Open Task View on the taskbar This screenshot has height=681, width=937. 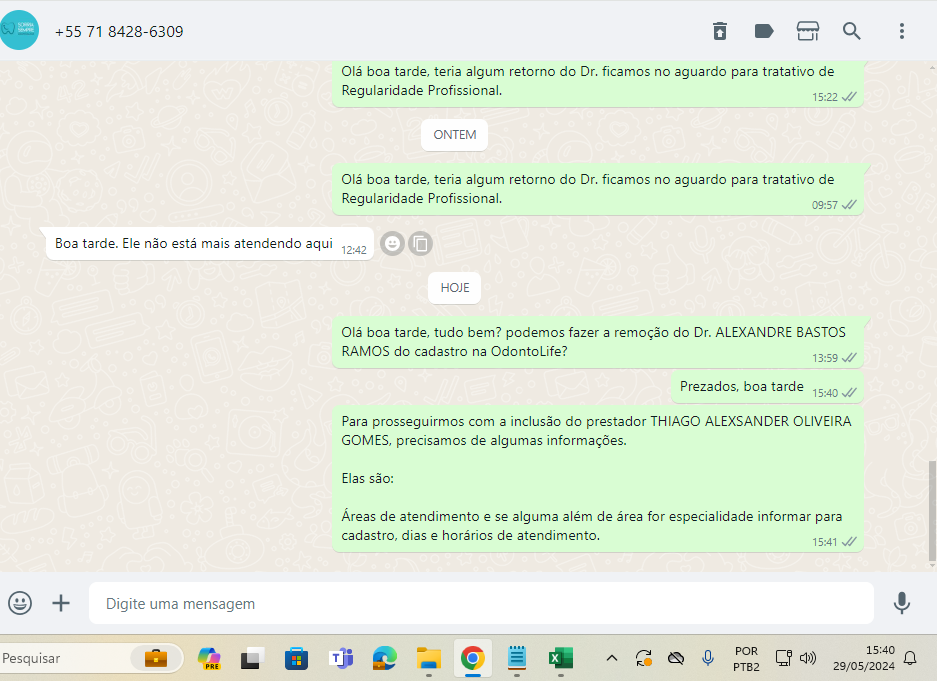coord(253,658)
